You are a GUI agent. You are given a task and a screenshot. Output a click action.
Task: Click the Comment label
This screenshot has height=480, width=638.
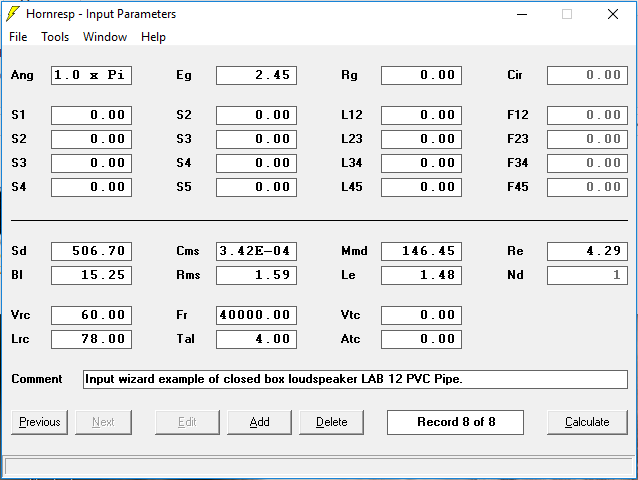tap(37, 379)
